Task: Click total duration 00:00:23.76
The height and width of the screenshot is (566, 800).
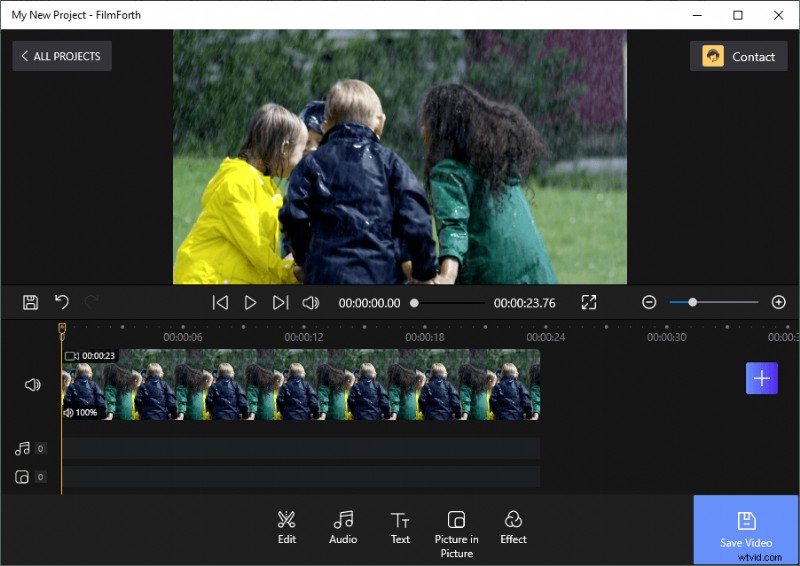Action: [x=524, y=303]
